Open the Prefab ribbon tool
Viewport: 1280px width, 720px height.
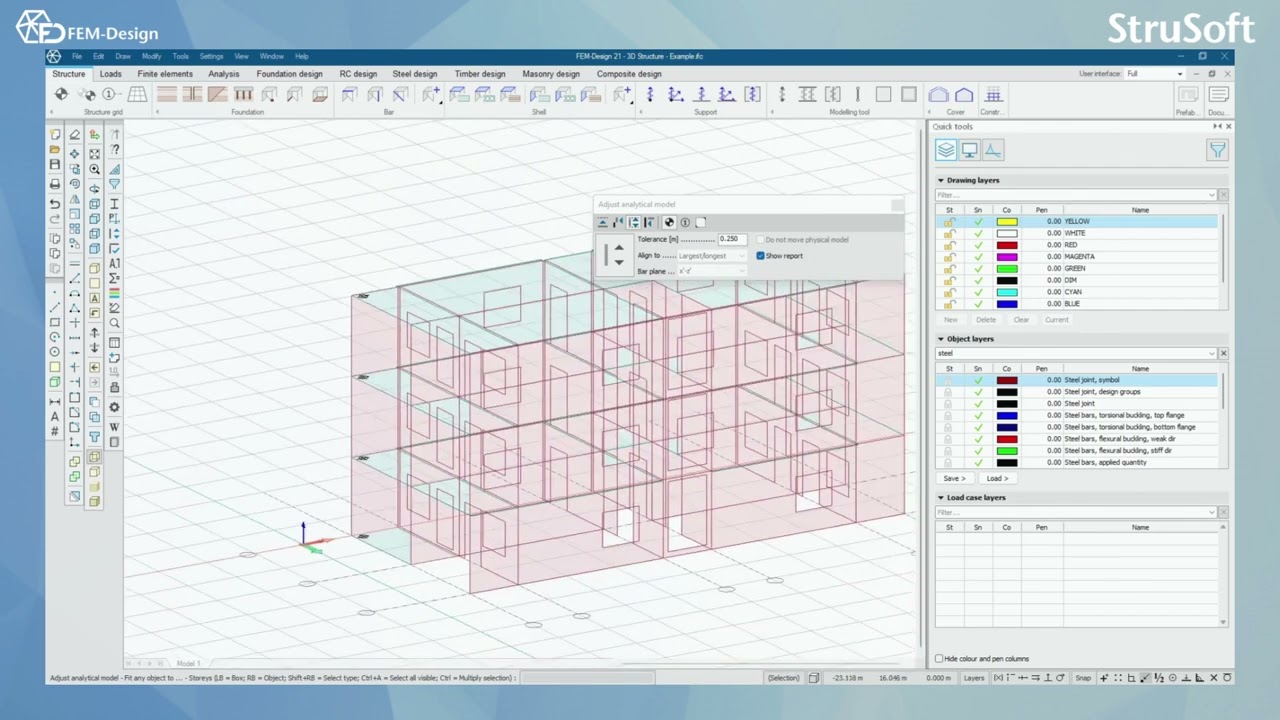1187,95
